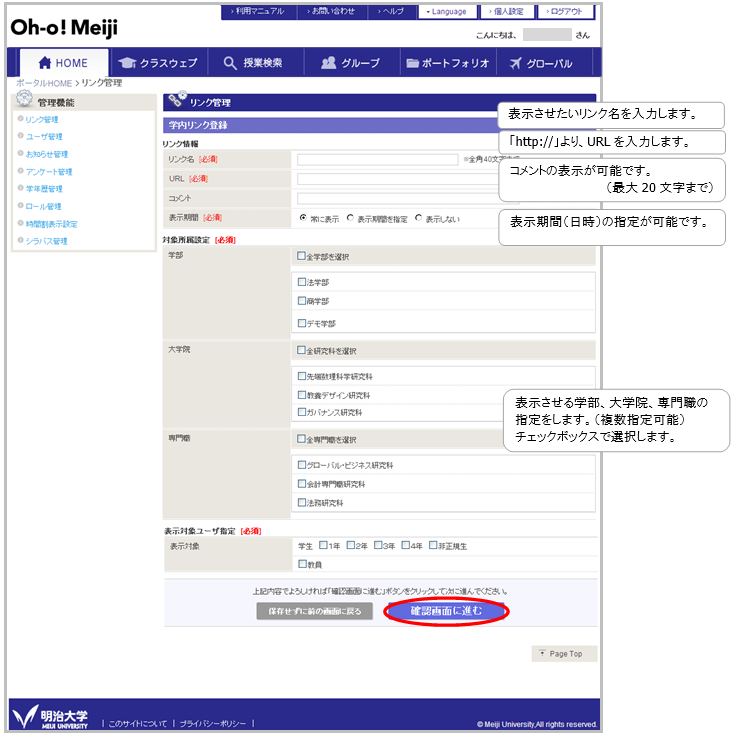Open このサイトについて footer link
The width and height of the screenshot is (735, 742).
pyautogui.click(x=138, y=724)
